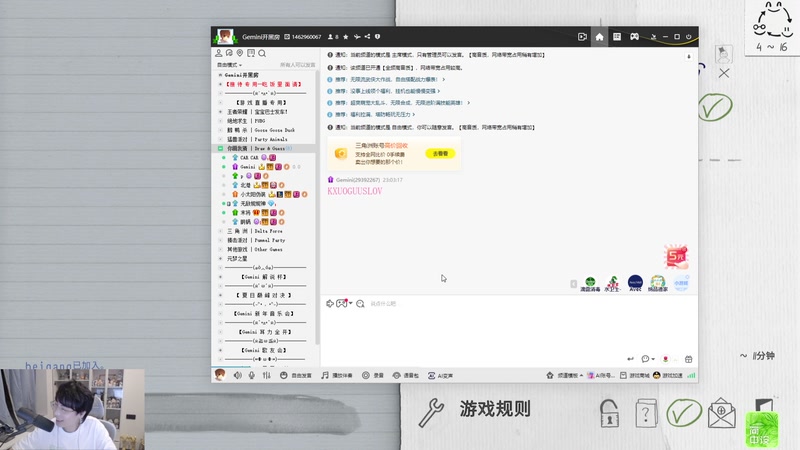Open the search icon above channel list
The height and width of the screenshot is (450, 800).
[x=262, y=53]
